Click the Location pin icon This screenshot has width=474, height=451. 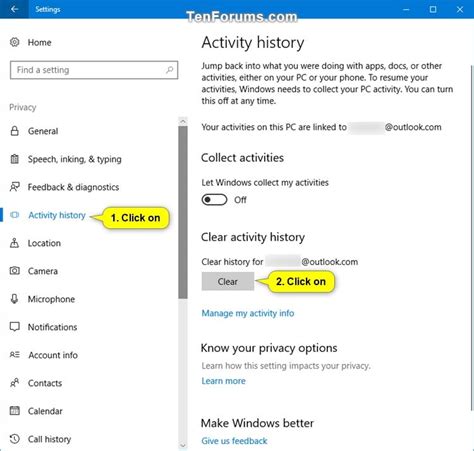point(14,243)
